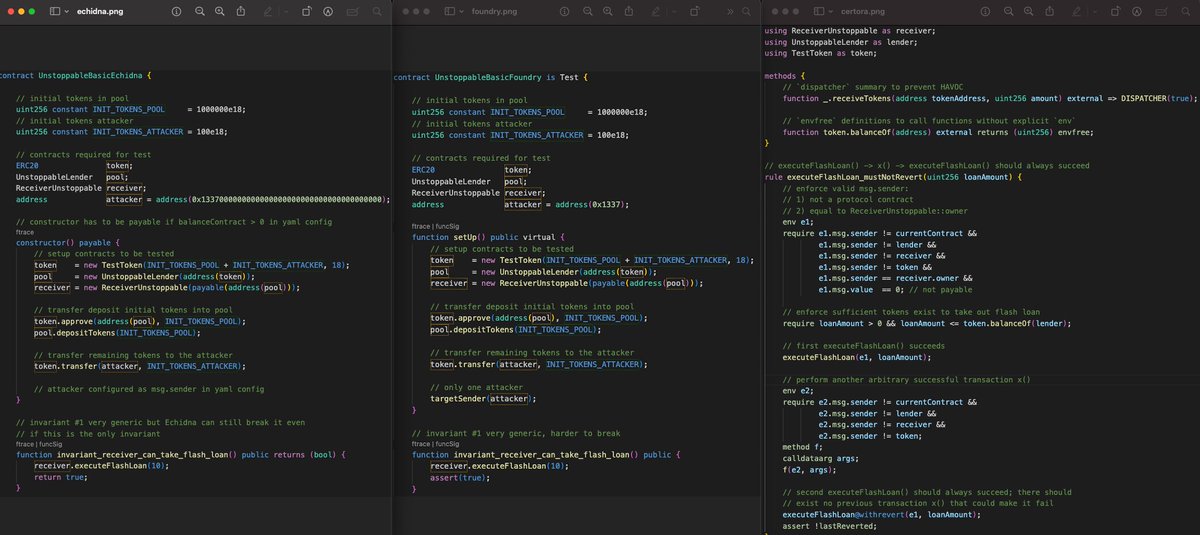
Task: Expand toolbar overflow chevrons in foundry.png window
Action: tap(730, 12)
